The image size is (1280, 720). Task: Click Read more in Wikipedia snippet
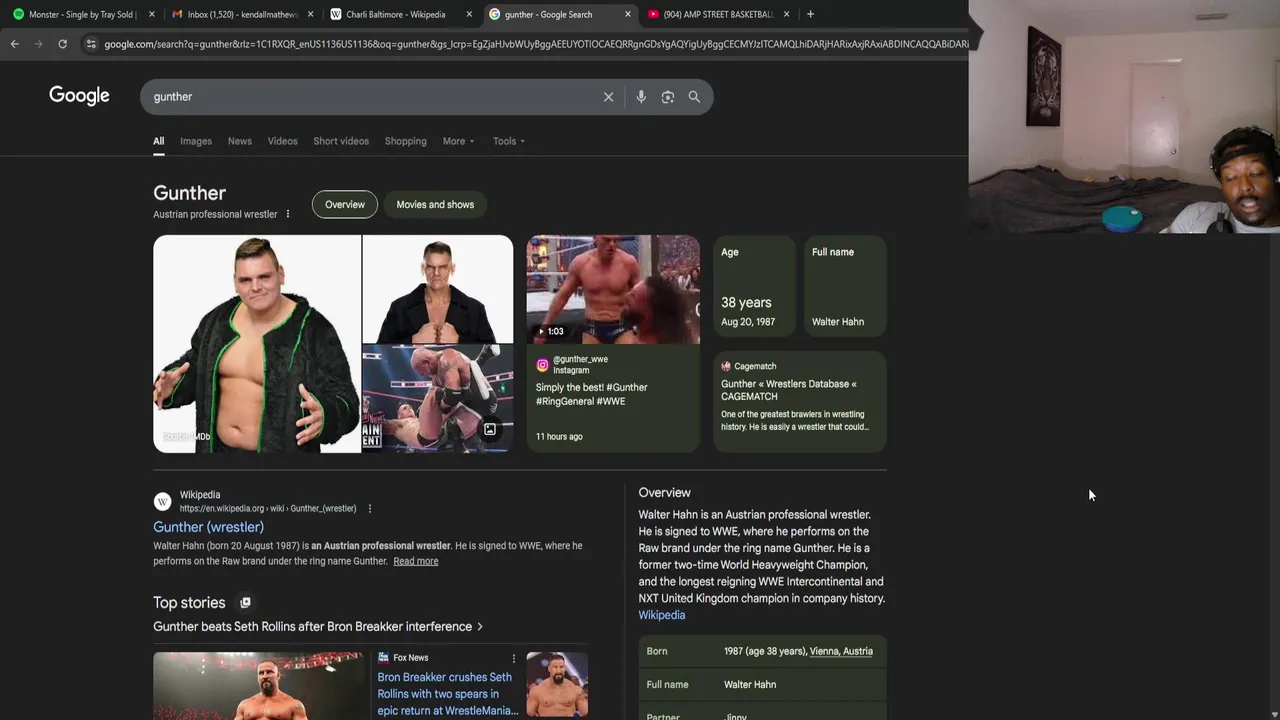click(x=416, y=561)
